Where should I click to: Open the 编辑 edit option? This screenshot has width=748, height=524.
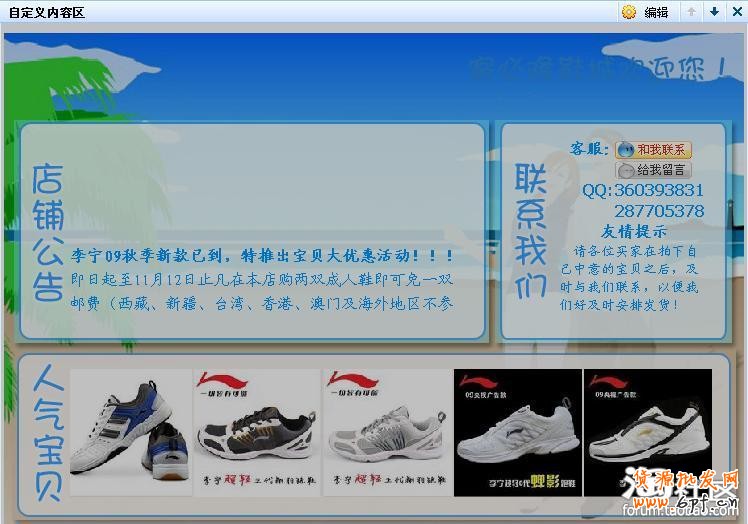pos(656,12)
